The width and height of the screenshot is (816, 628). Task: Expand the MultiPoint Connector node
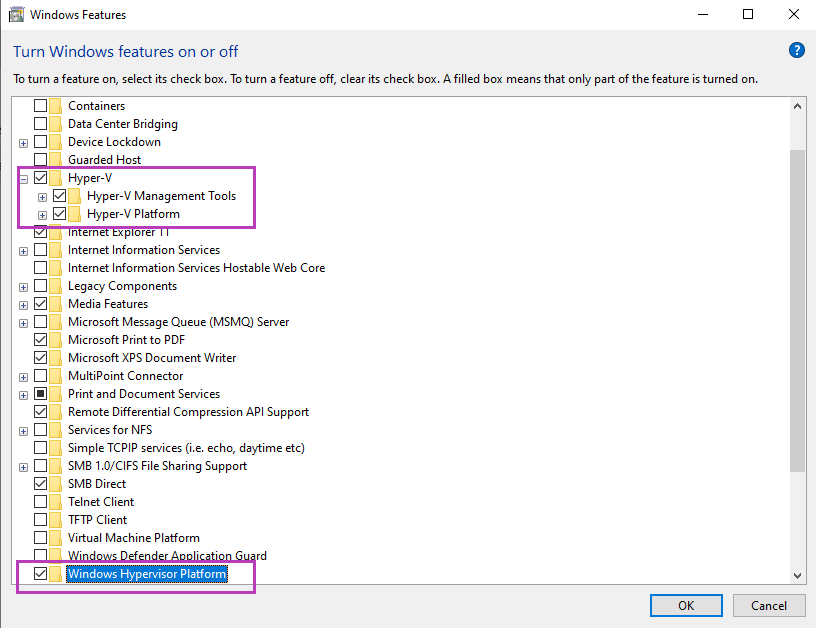(x=23, y=378)
